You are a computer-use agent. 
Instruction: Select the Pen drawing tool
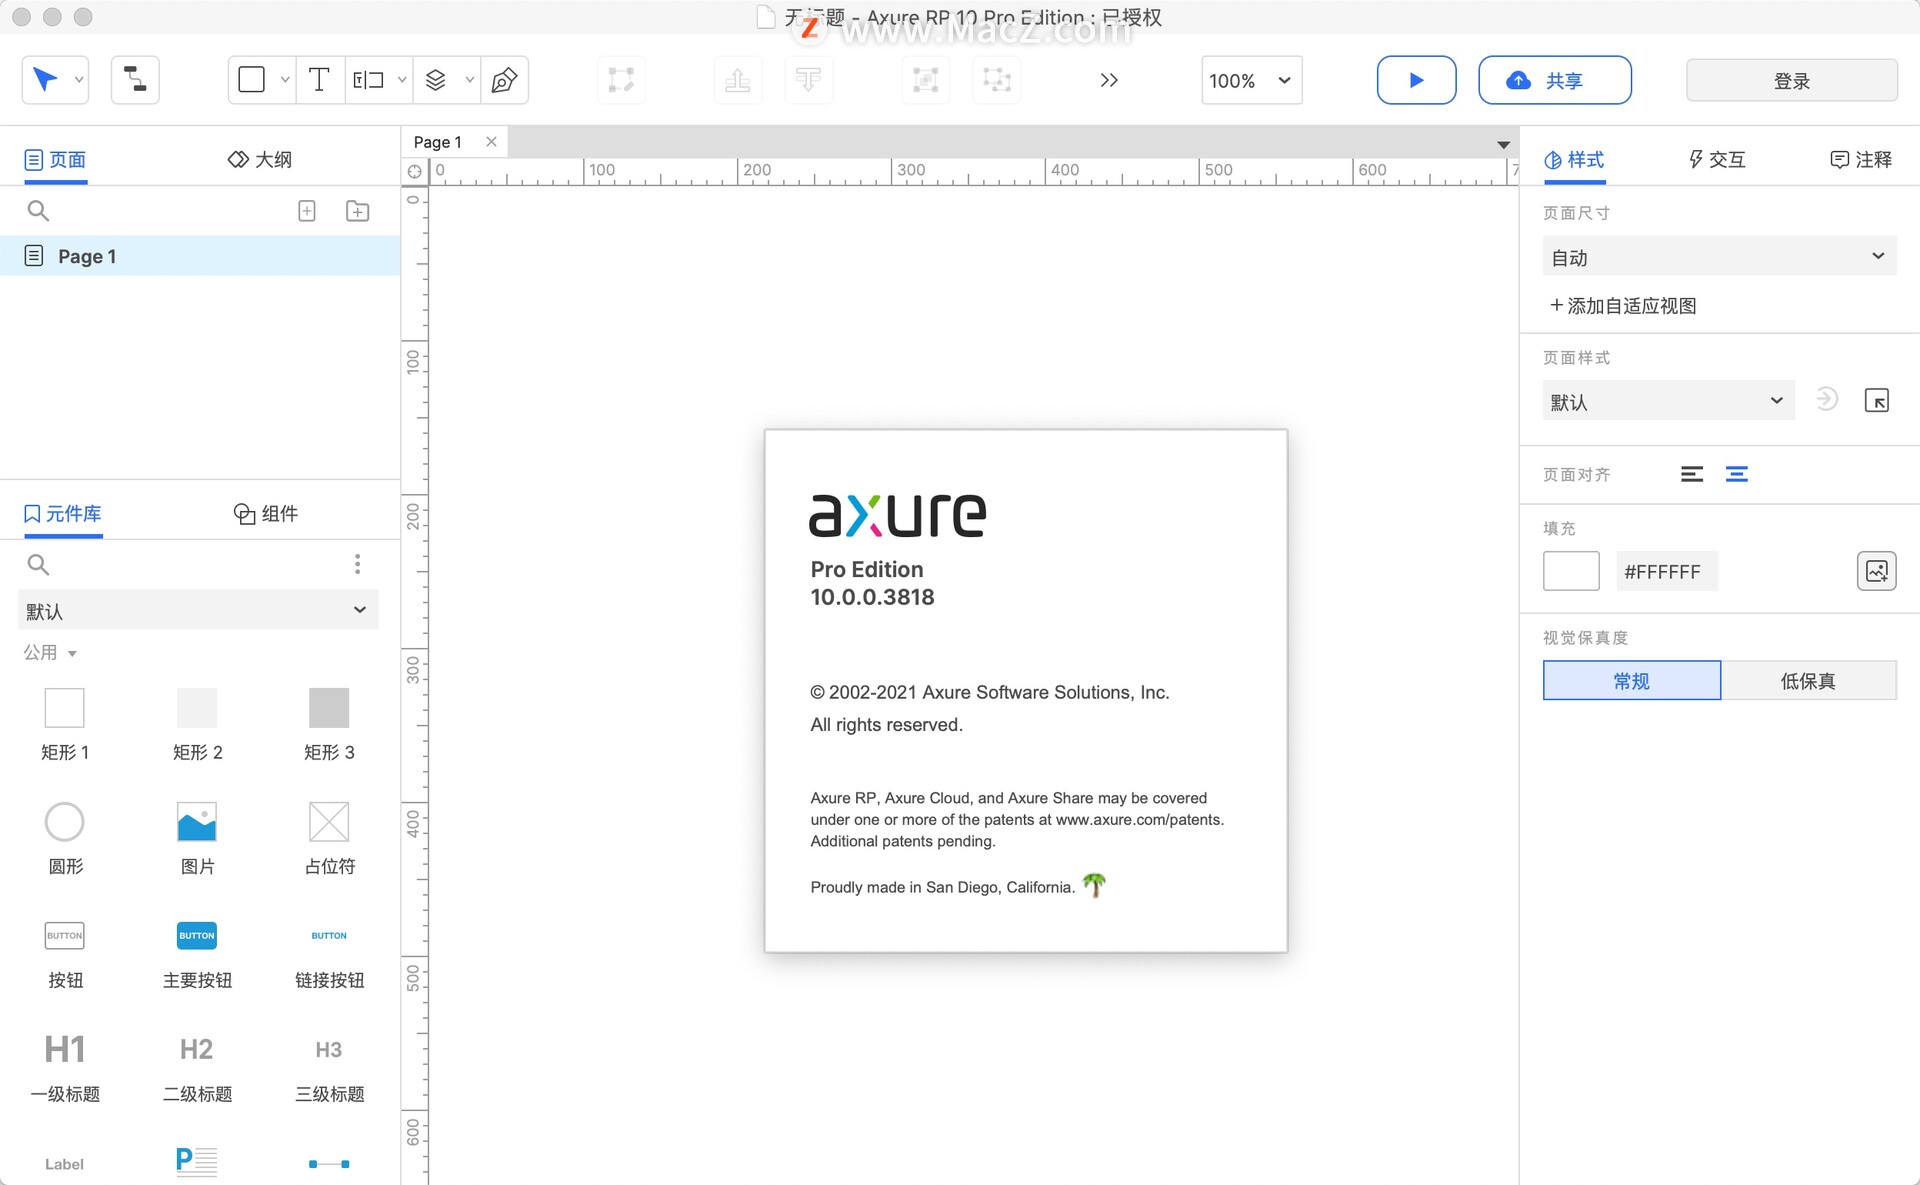tap(505, 80)
